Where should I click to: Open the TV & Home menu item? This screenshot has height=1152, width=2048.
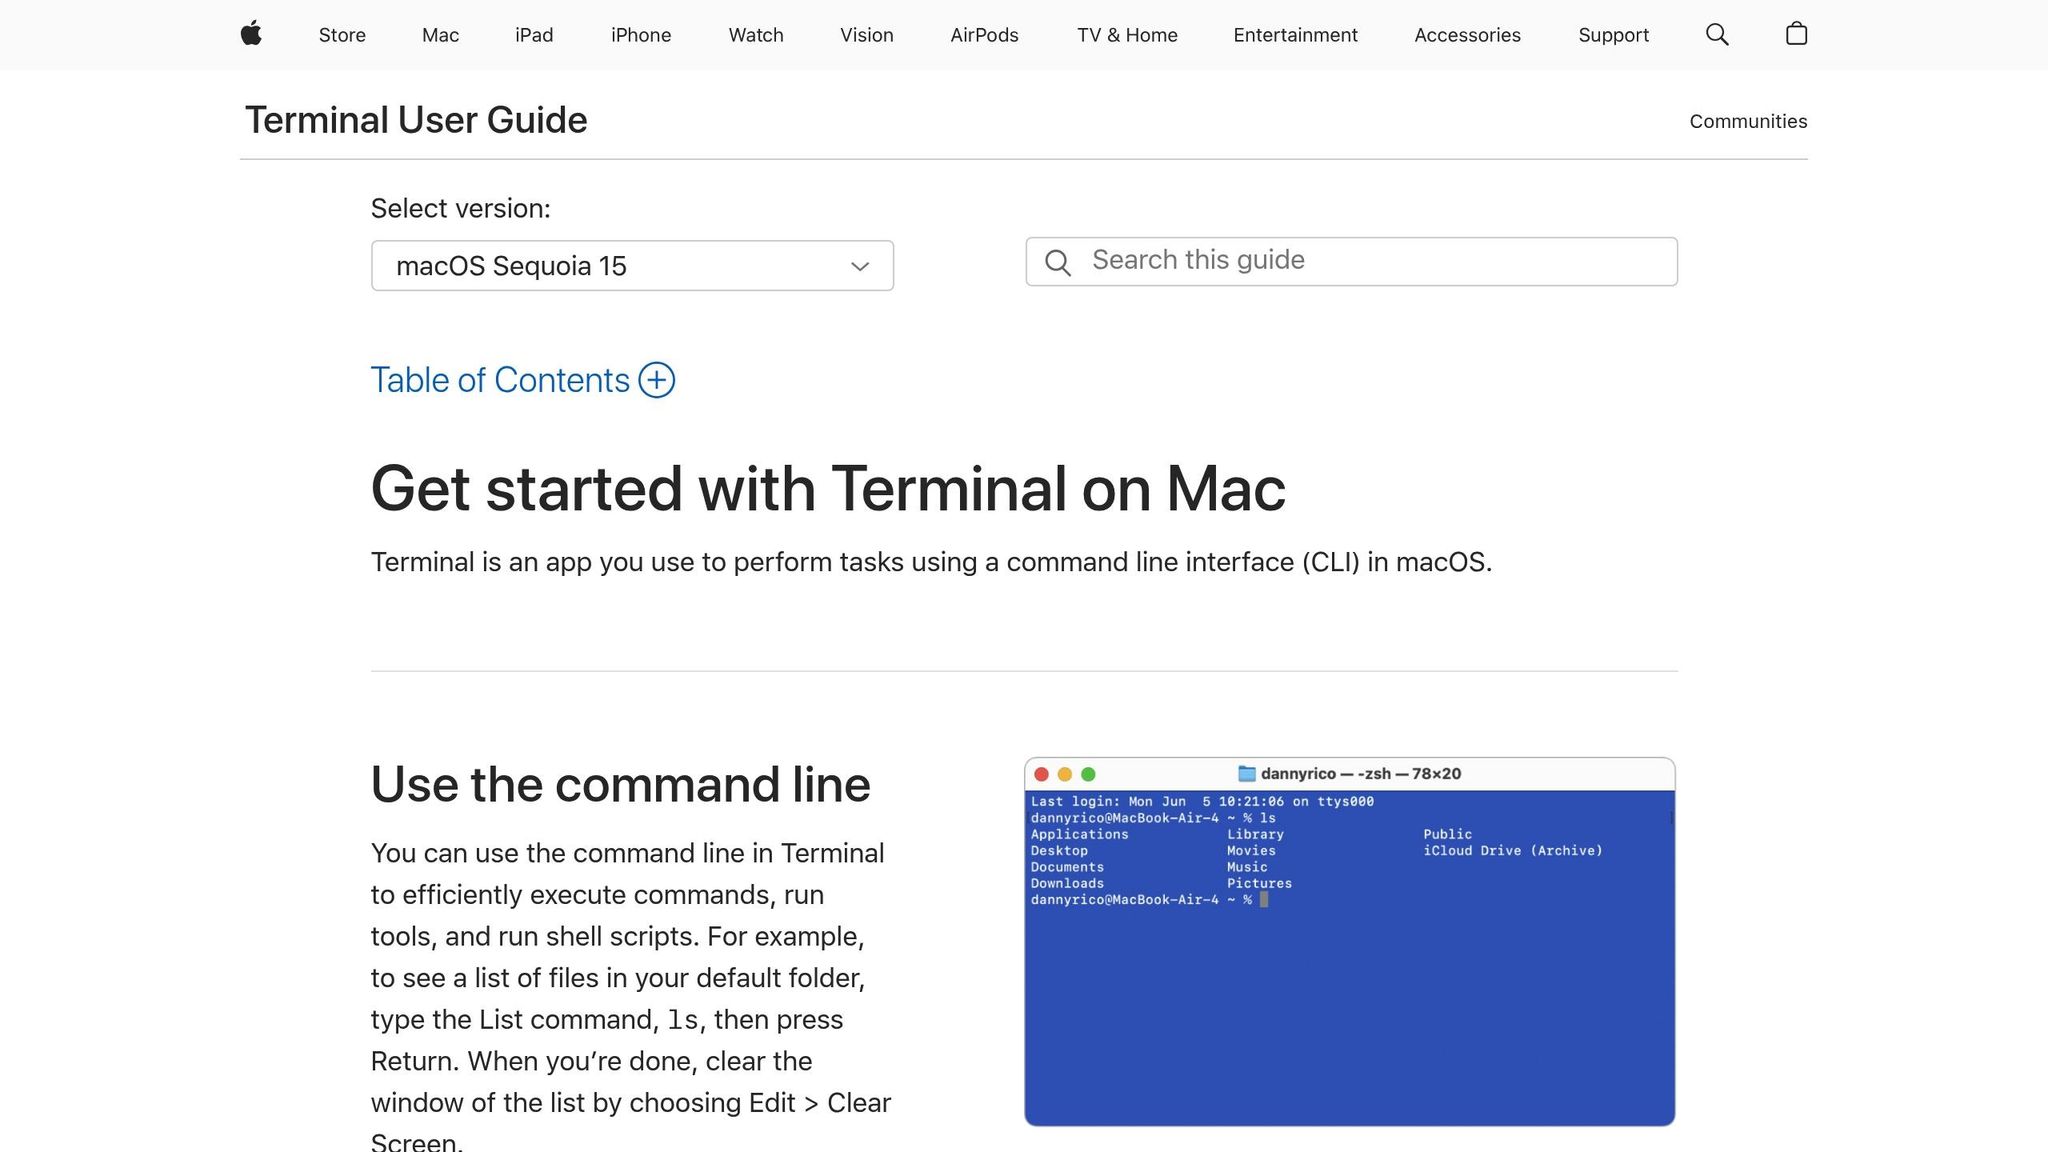[x=1127, y=35]
